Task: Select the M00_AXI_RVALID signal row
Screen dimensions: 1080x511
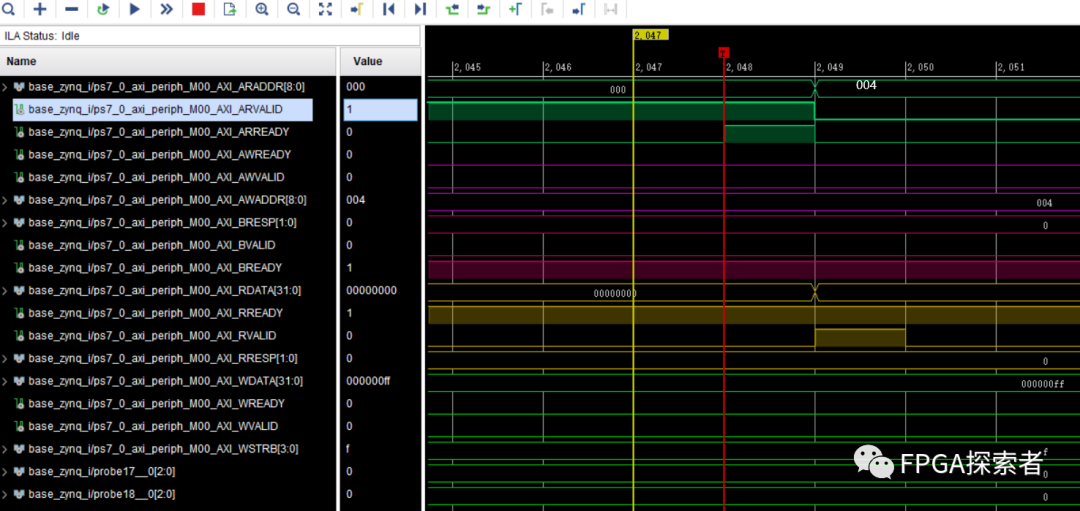Action: coord(152,336)
